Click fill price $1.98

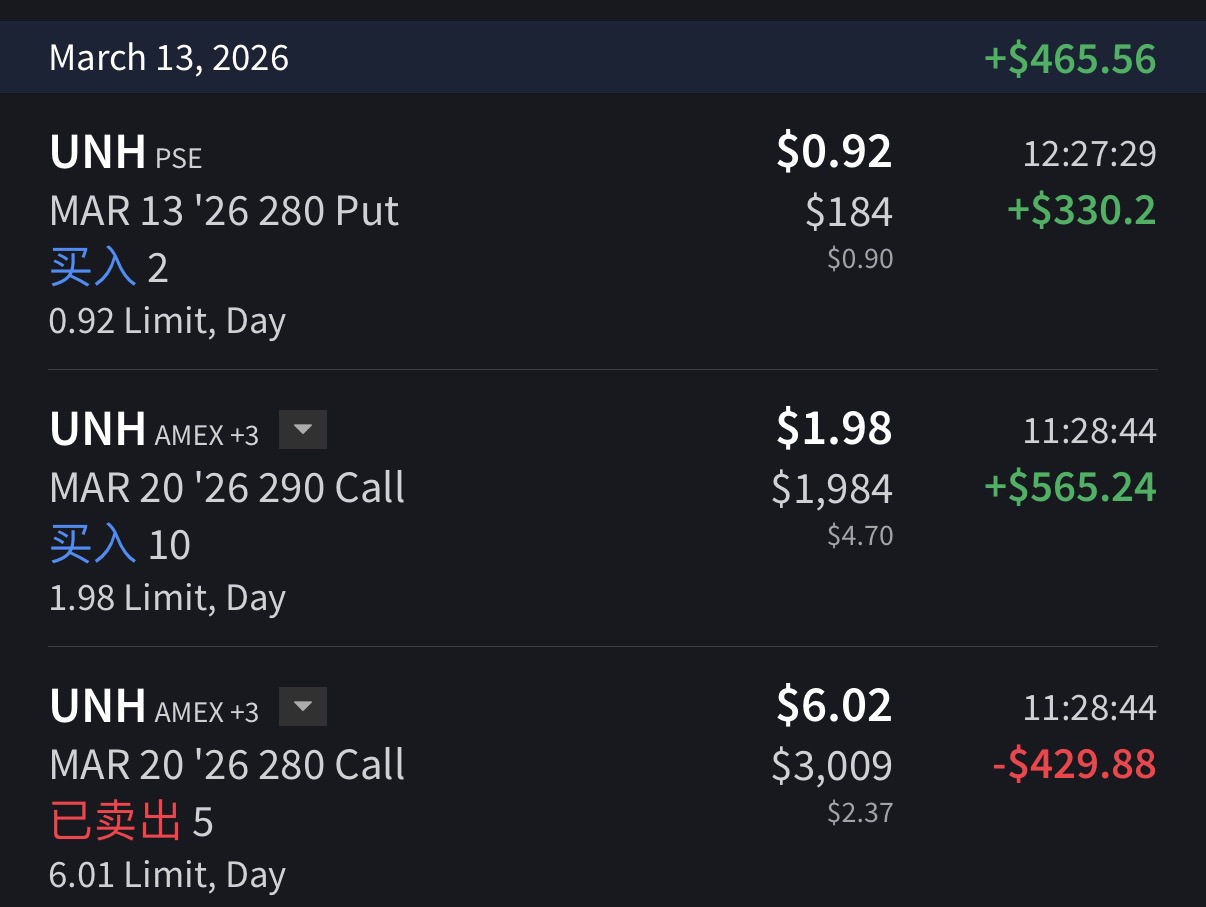point(833,429)
